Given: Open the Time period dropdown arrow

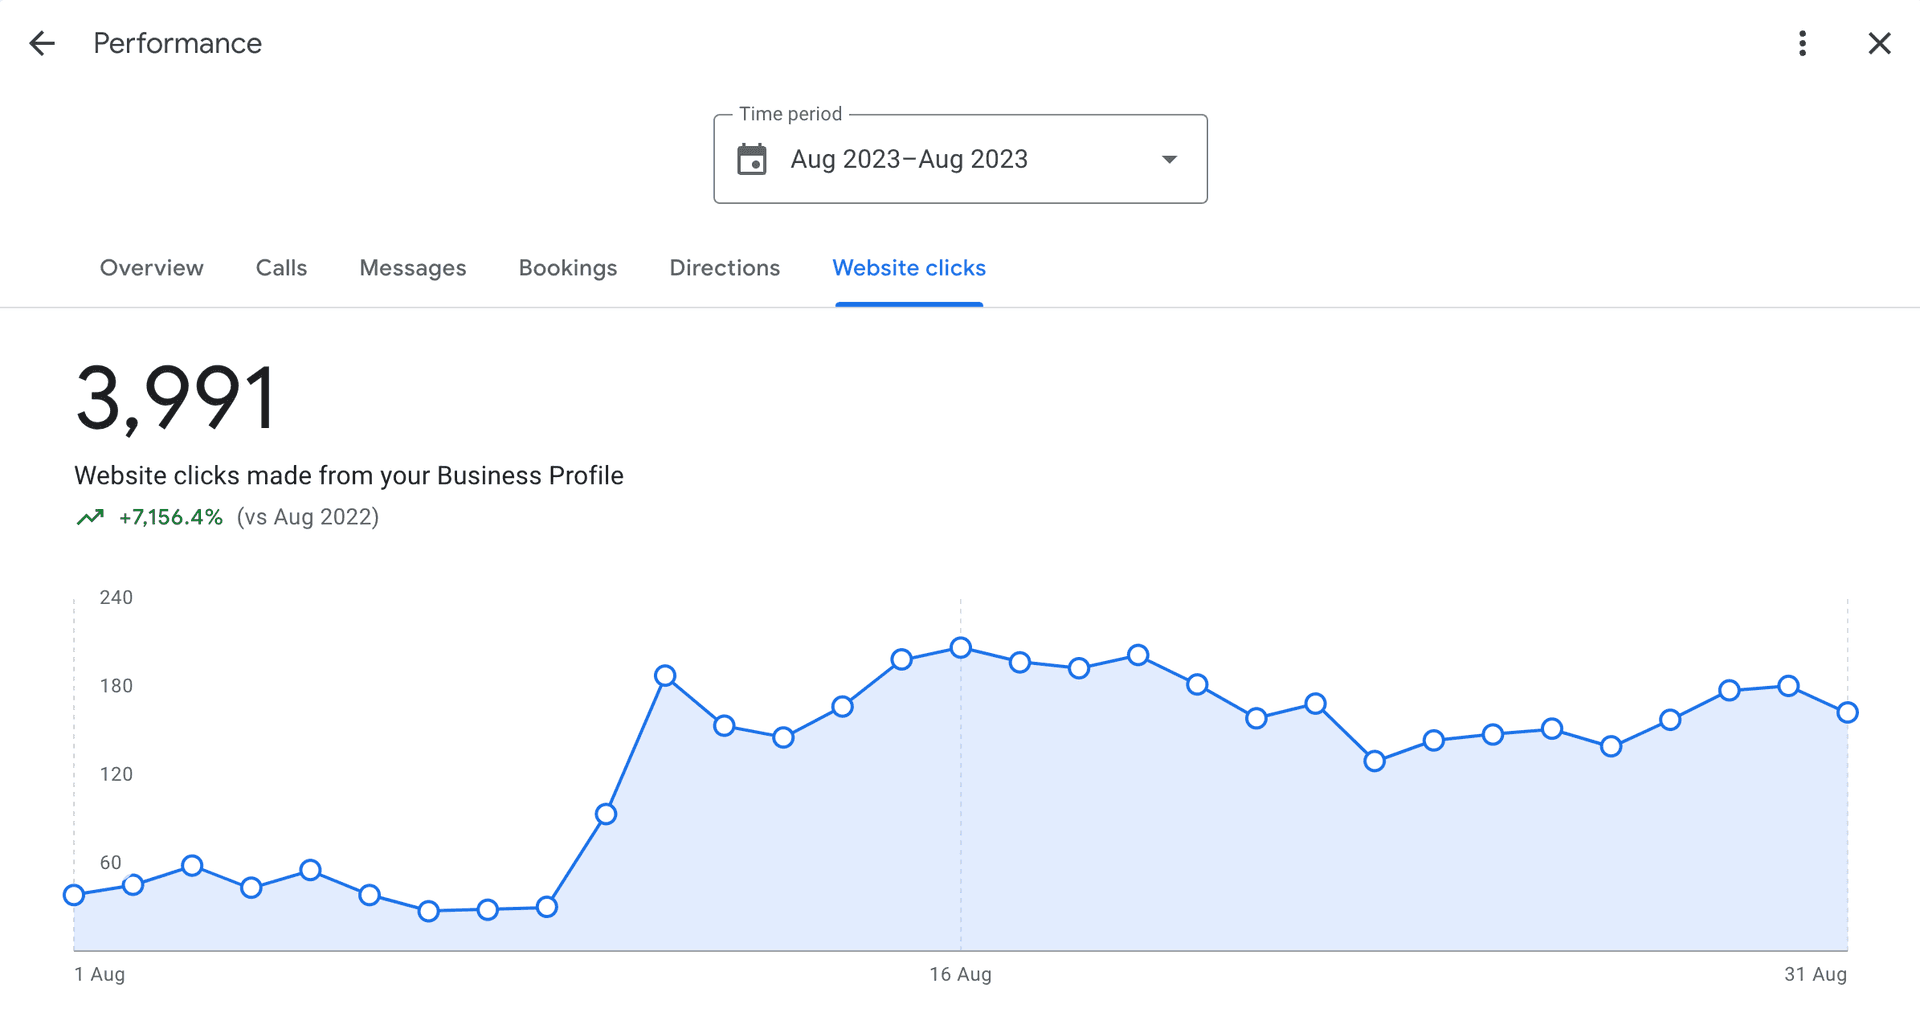Looking at the screenshot, I should tap(1168, 159).
